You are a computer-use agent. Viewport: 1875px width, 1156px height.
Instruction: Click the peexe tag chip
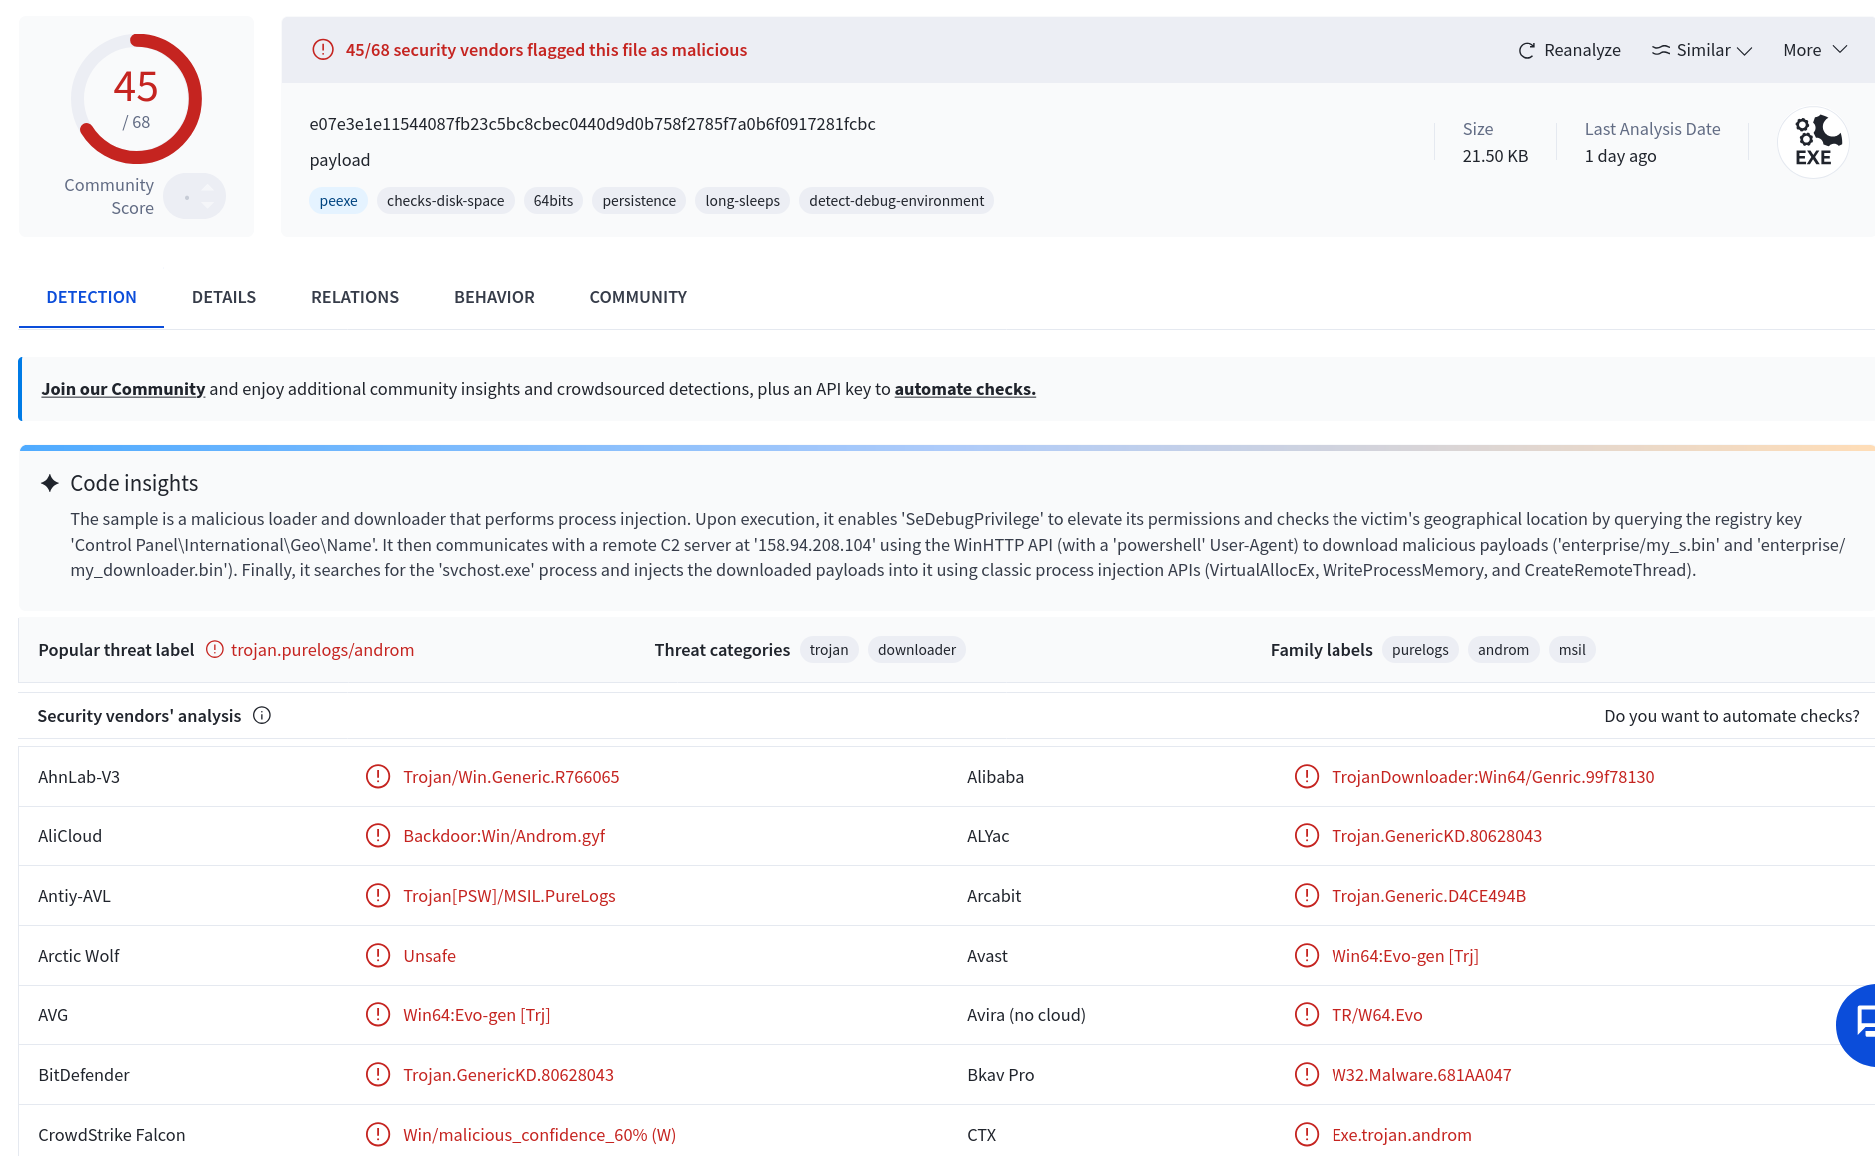(339, 201)
